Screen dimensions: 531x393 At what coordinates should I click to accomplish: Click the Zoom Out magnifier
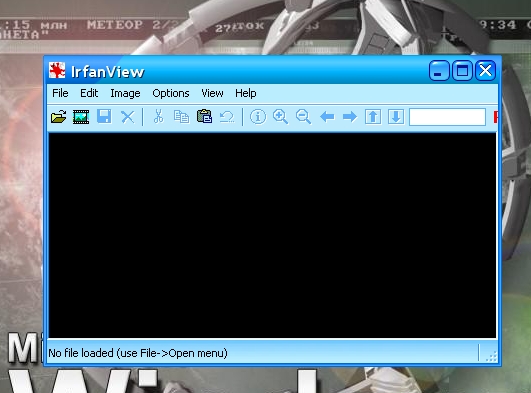coord(303,117)
